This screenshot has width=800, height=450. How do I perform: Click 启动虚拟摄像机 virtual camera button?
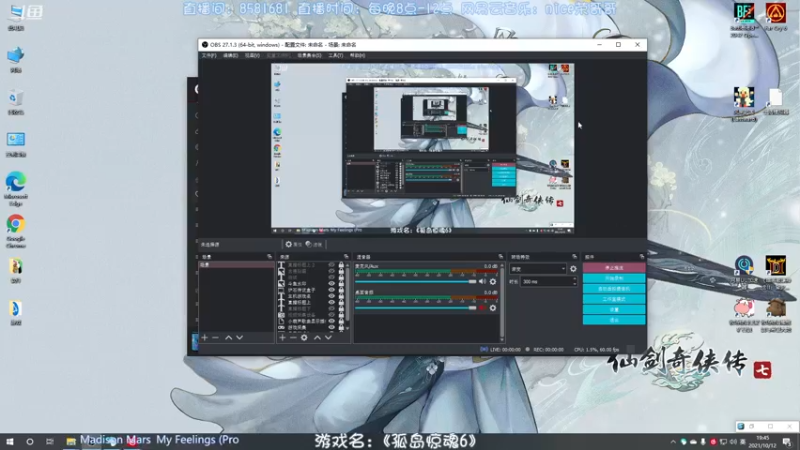(614, 289)
